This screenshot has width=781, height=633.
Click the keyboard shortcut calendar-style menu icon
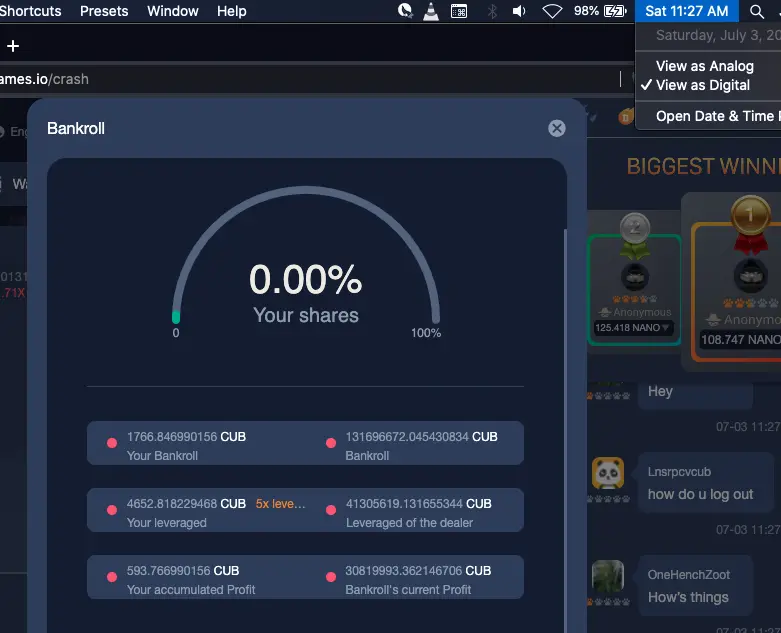[x=459, y=11]
